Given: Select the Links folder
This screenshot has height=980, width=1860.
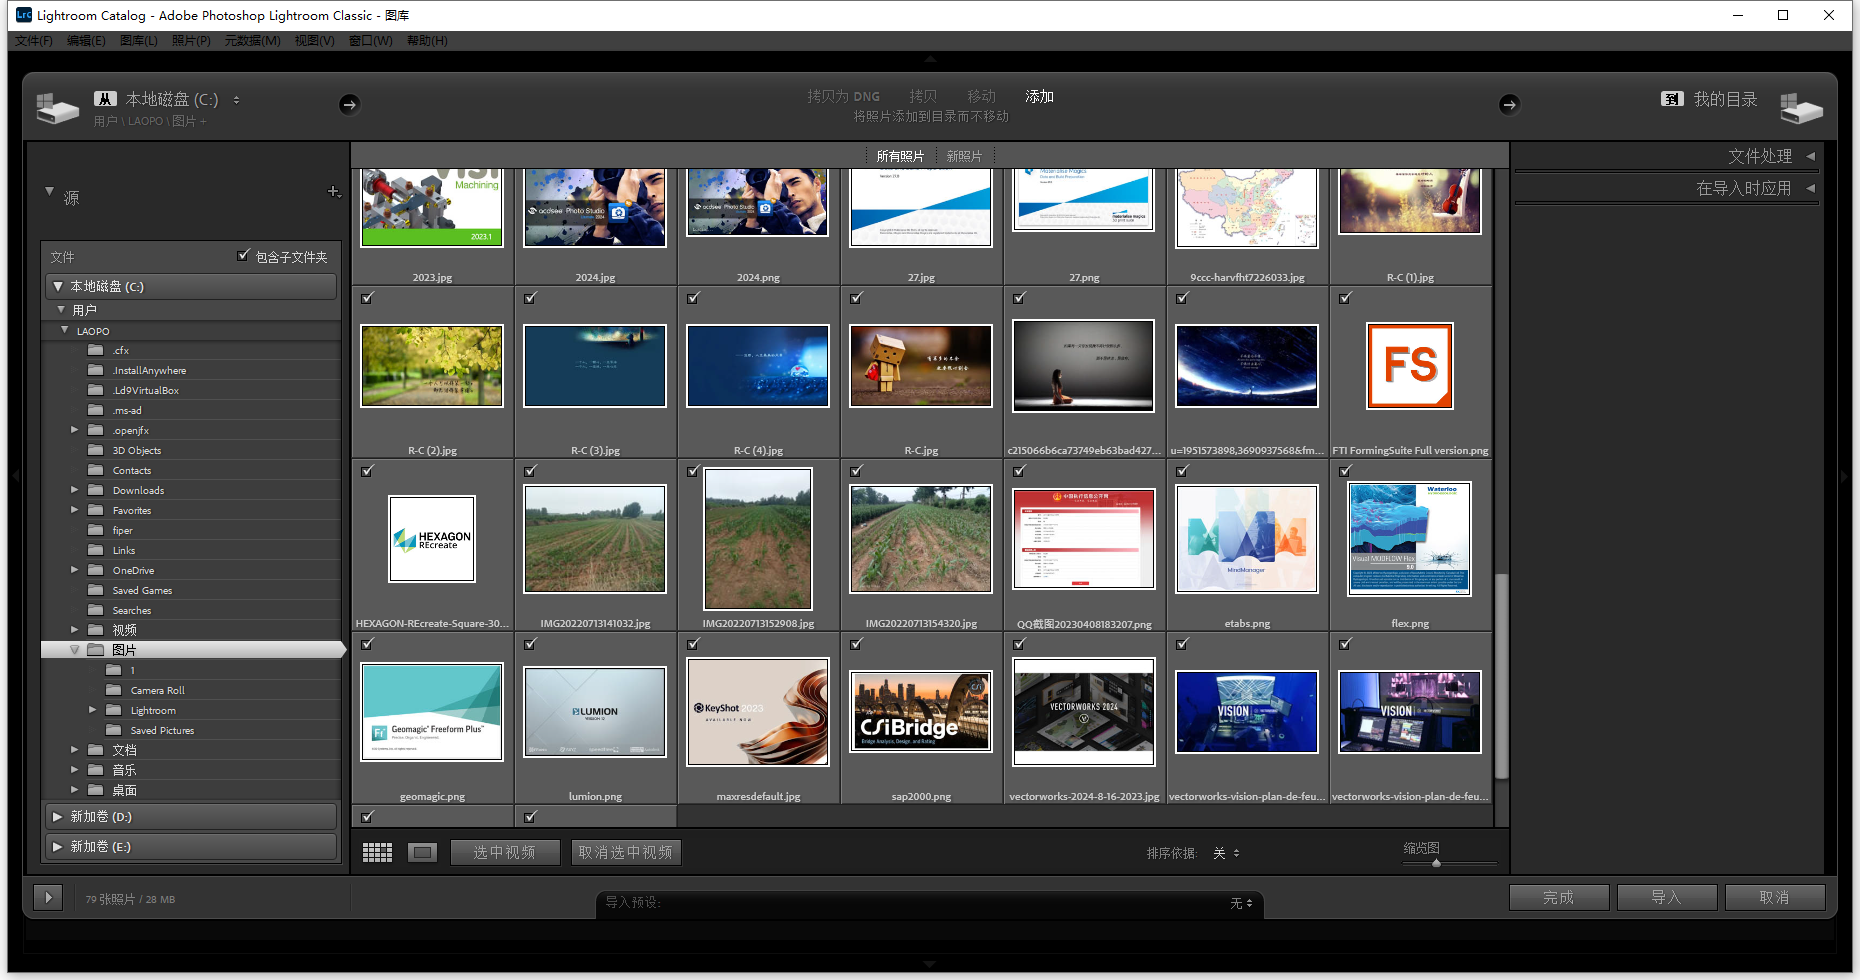Looking at the screenshot, I should [123, 550].
